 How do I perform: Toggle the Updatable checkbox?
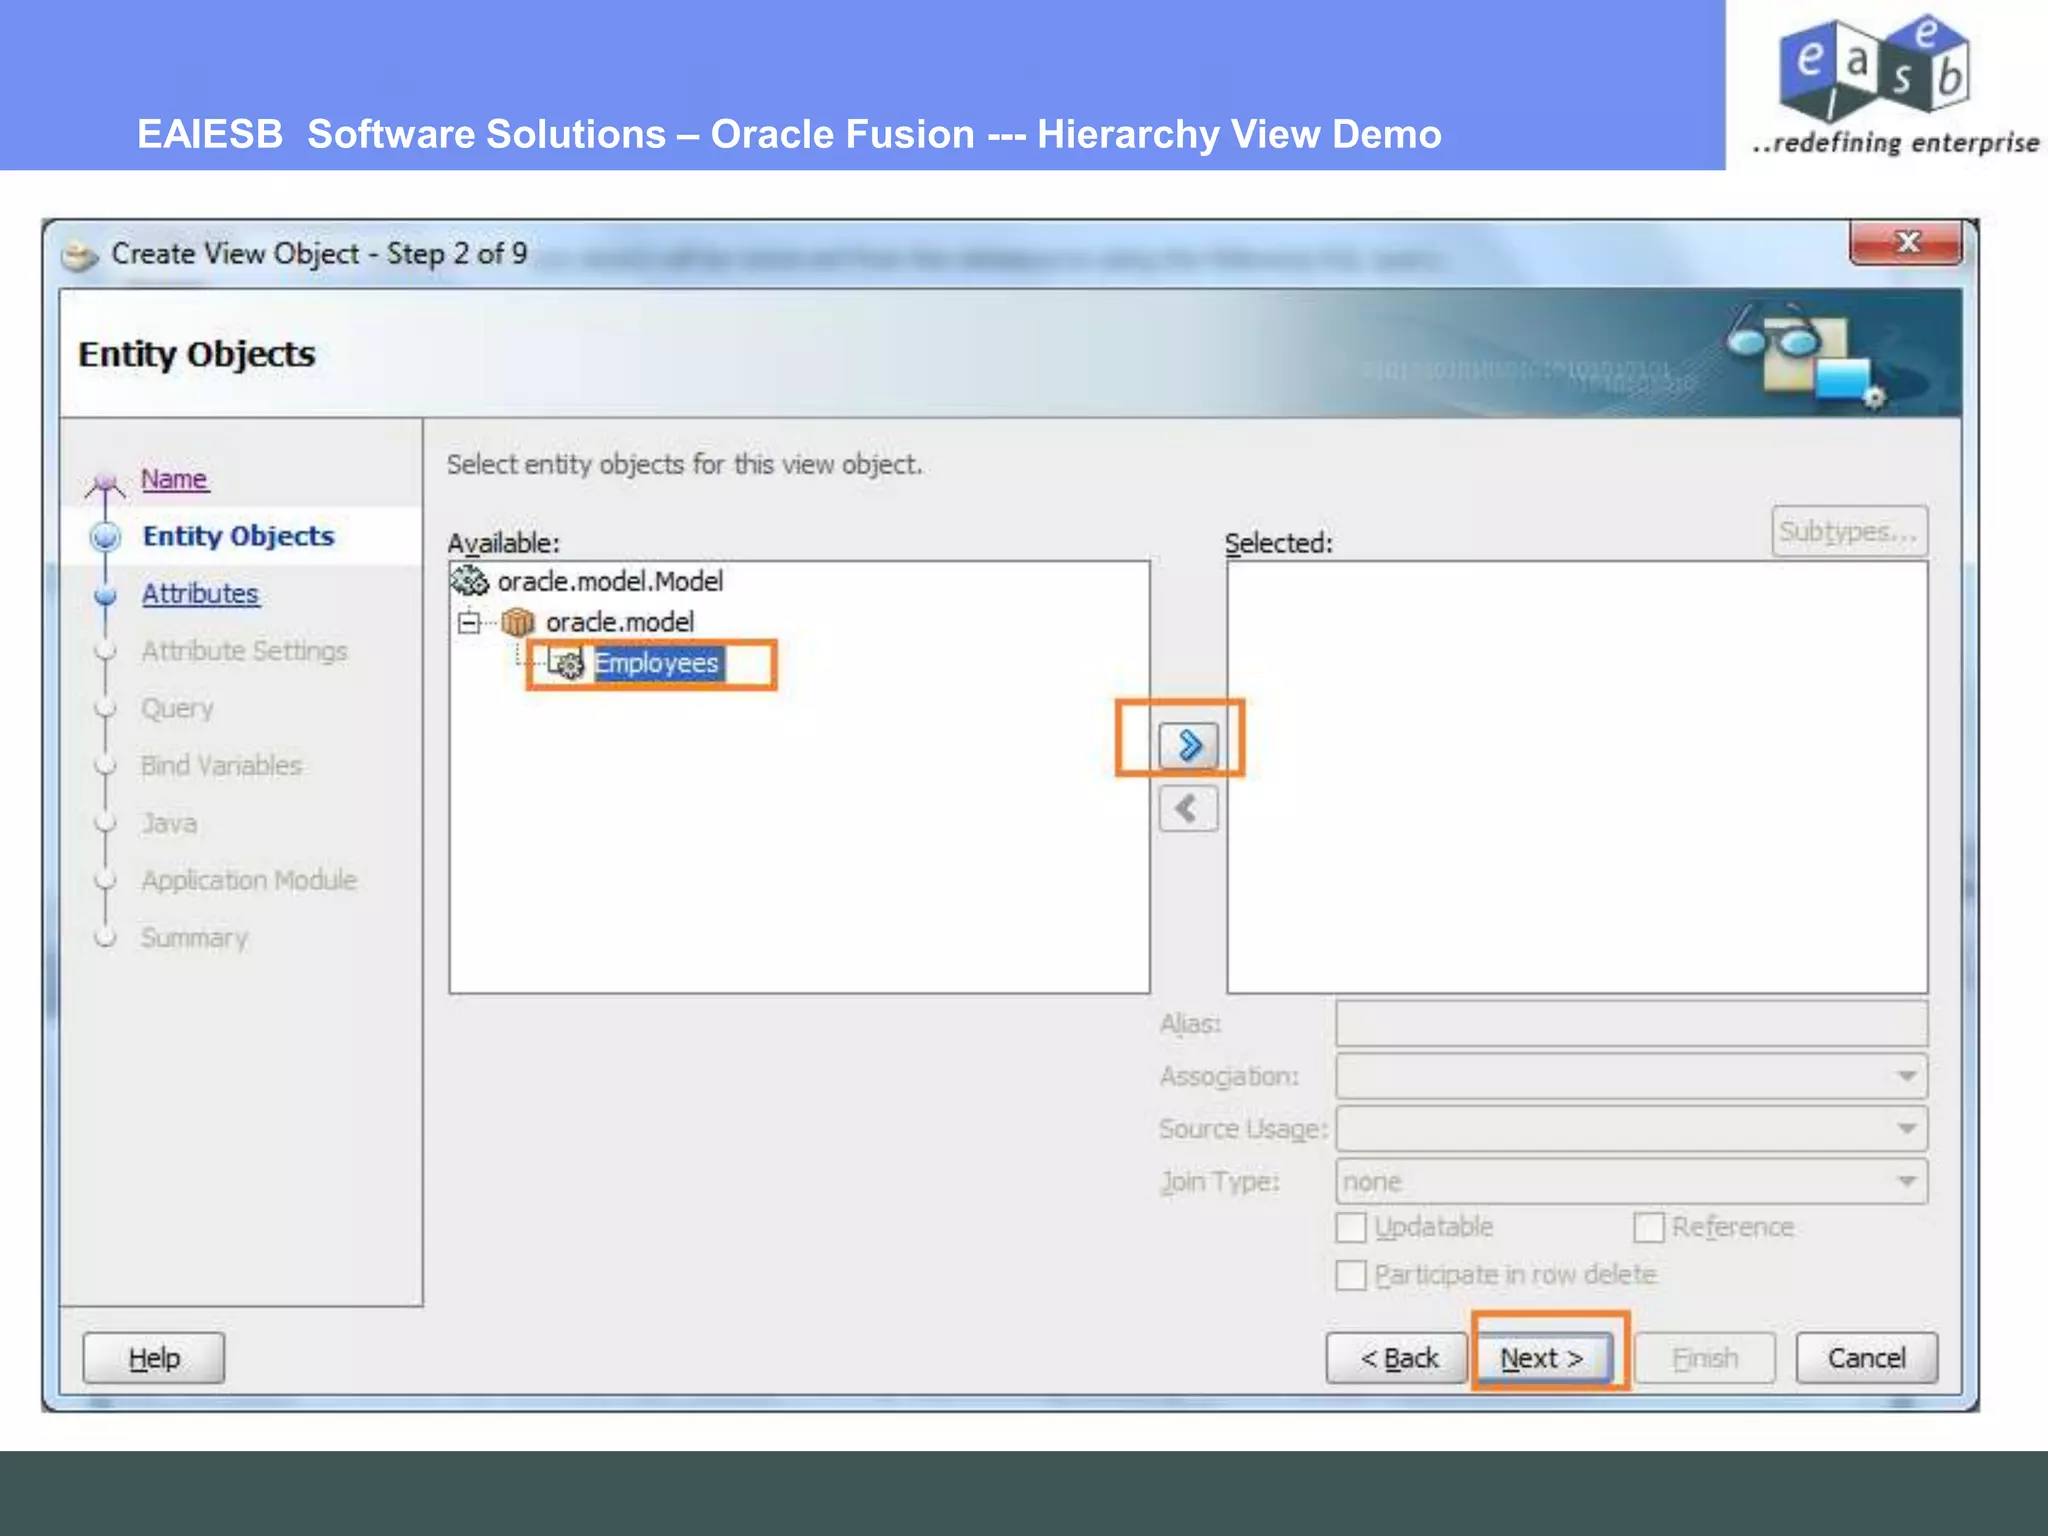(x=1351, y=1227)
